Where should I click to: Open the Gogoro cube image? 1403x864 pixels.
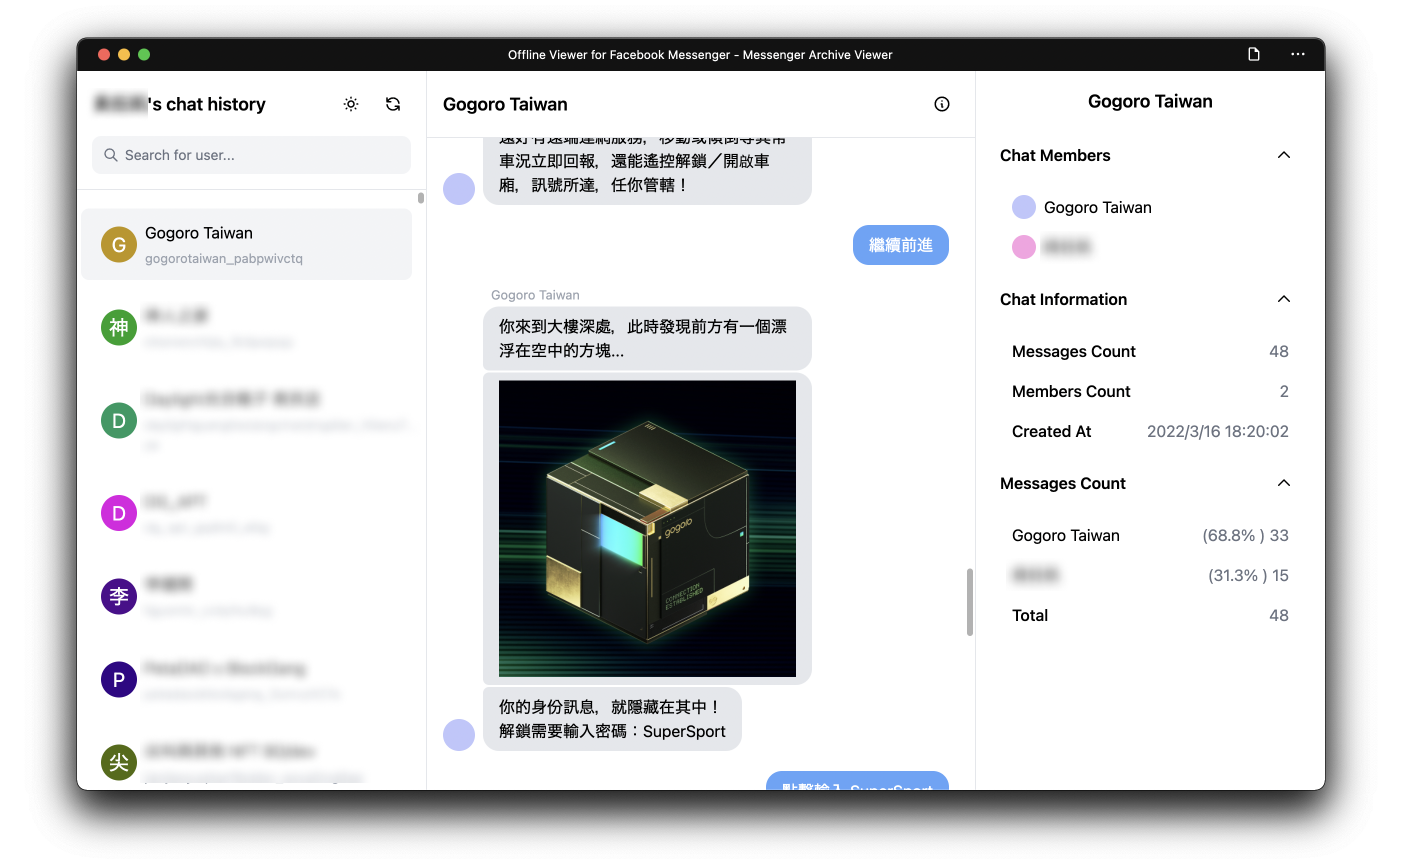[647, 528]
